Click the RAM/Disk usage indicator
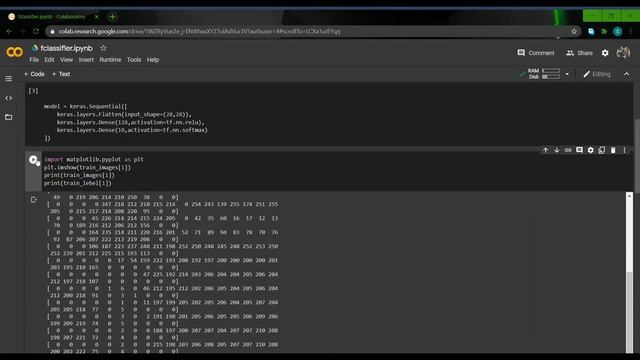 coord(544,73)
